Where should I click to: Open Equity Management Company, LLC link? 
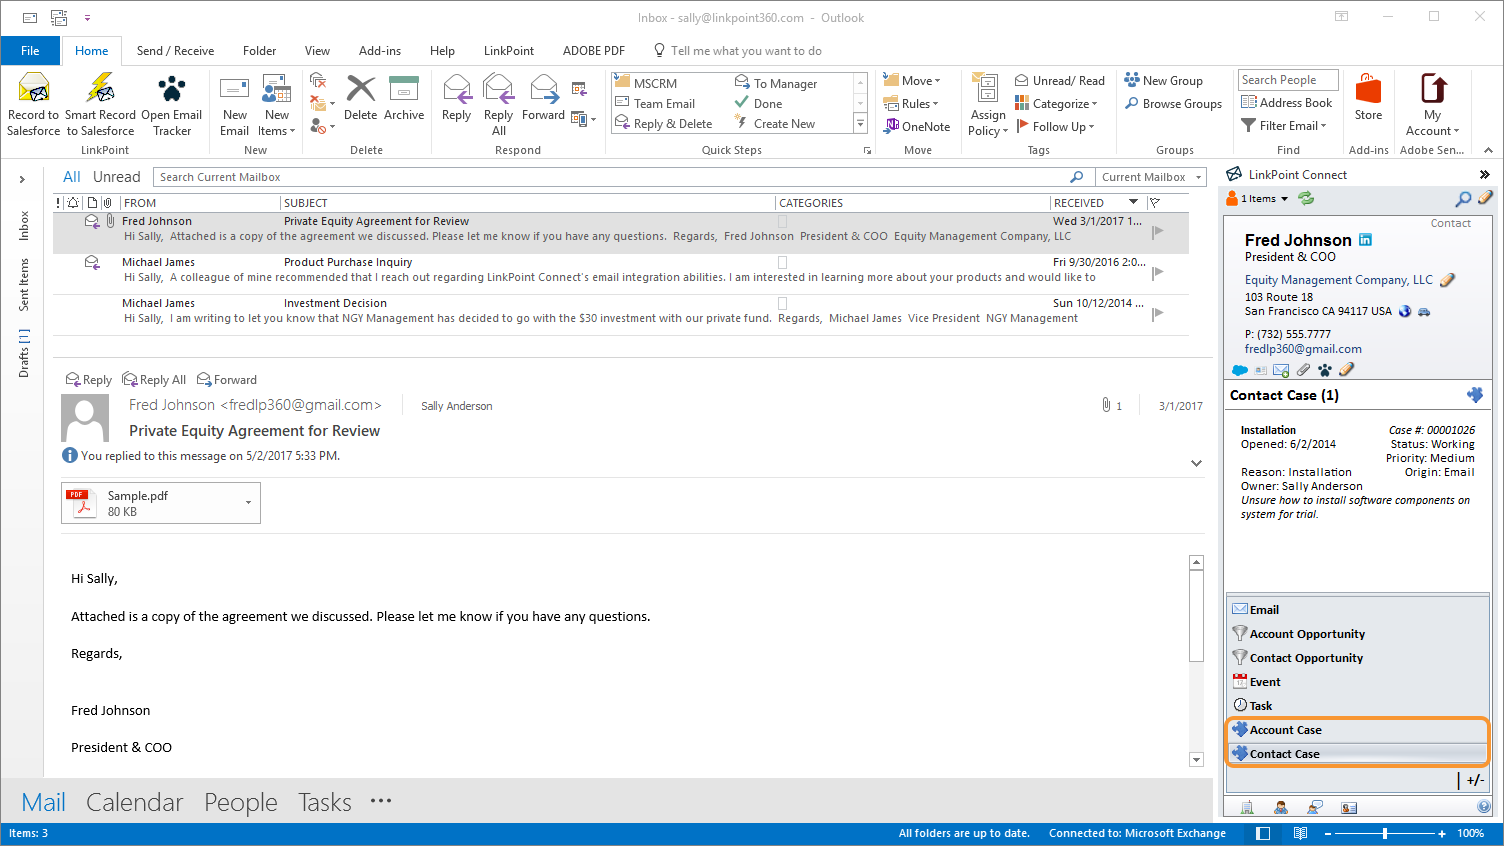[1338, 280]
